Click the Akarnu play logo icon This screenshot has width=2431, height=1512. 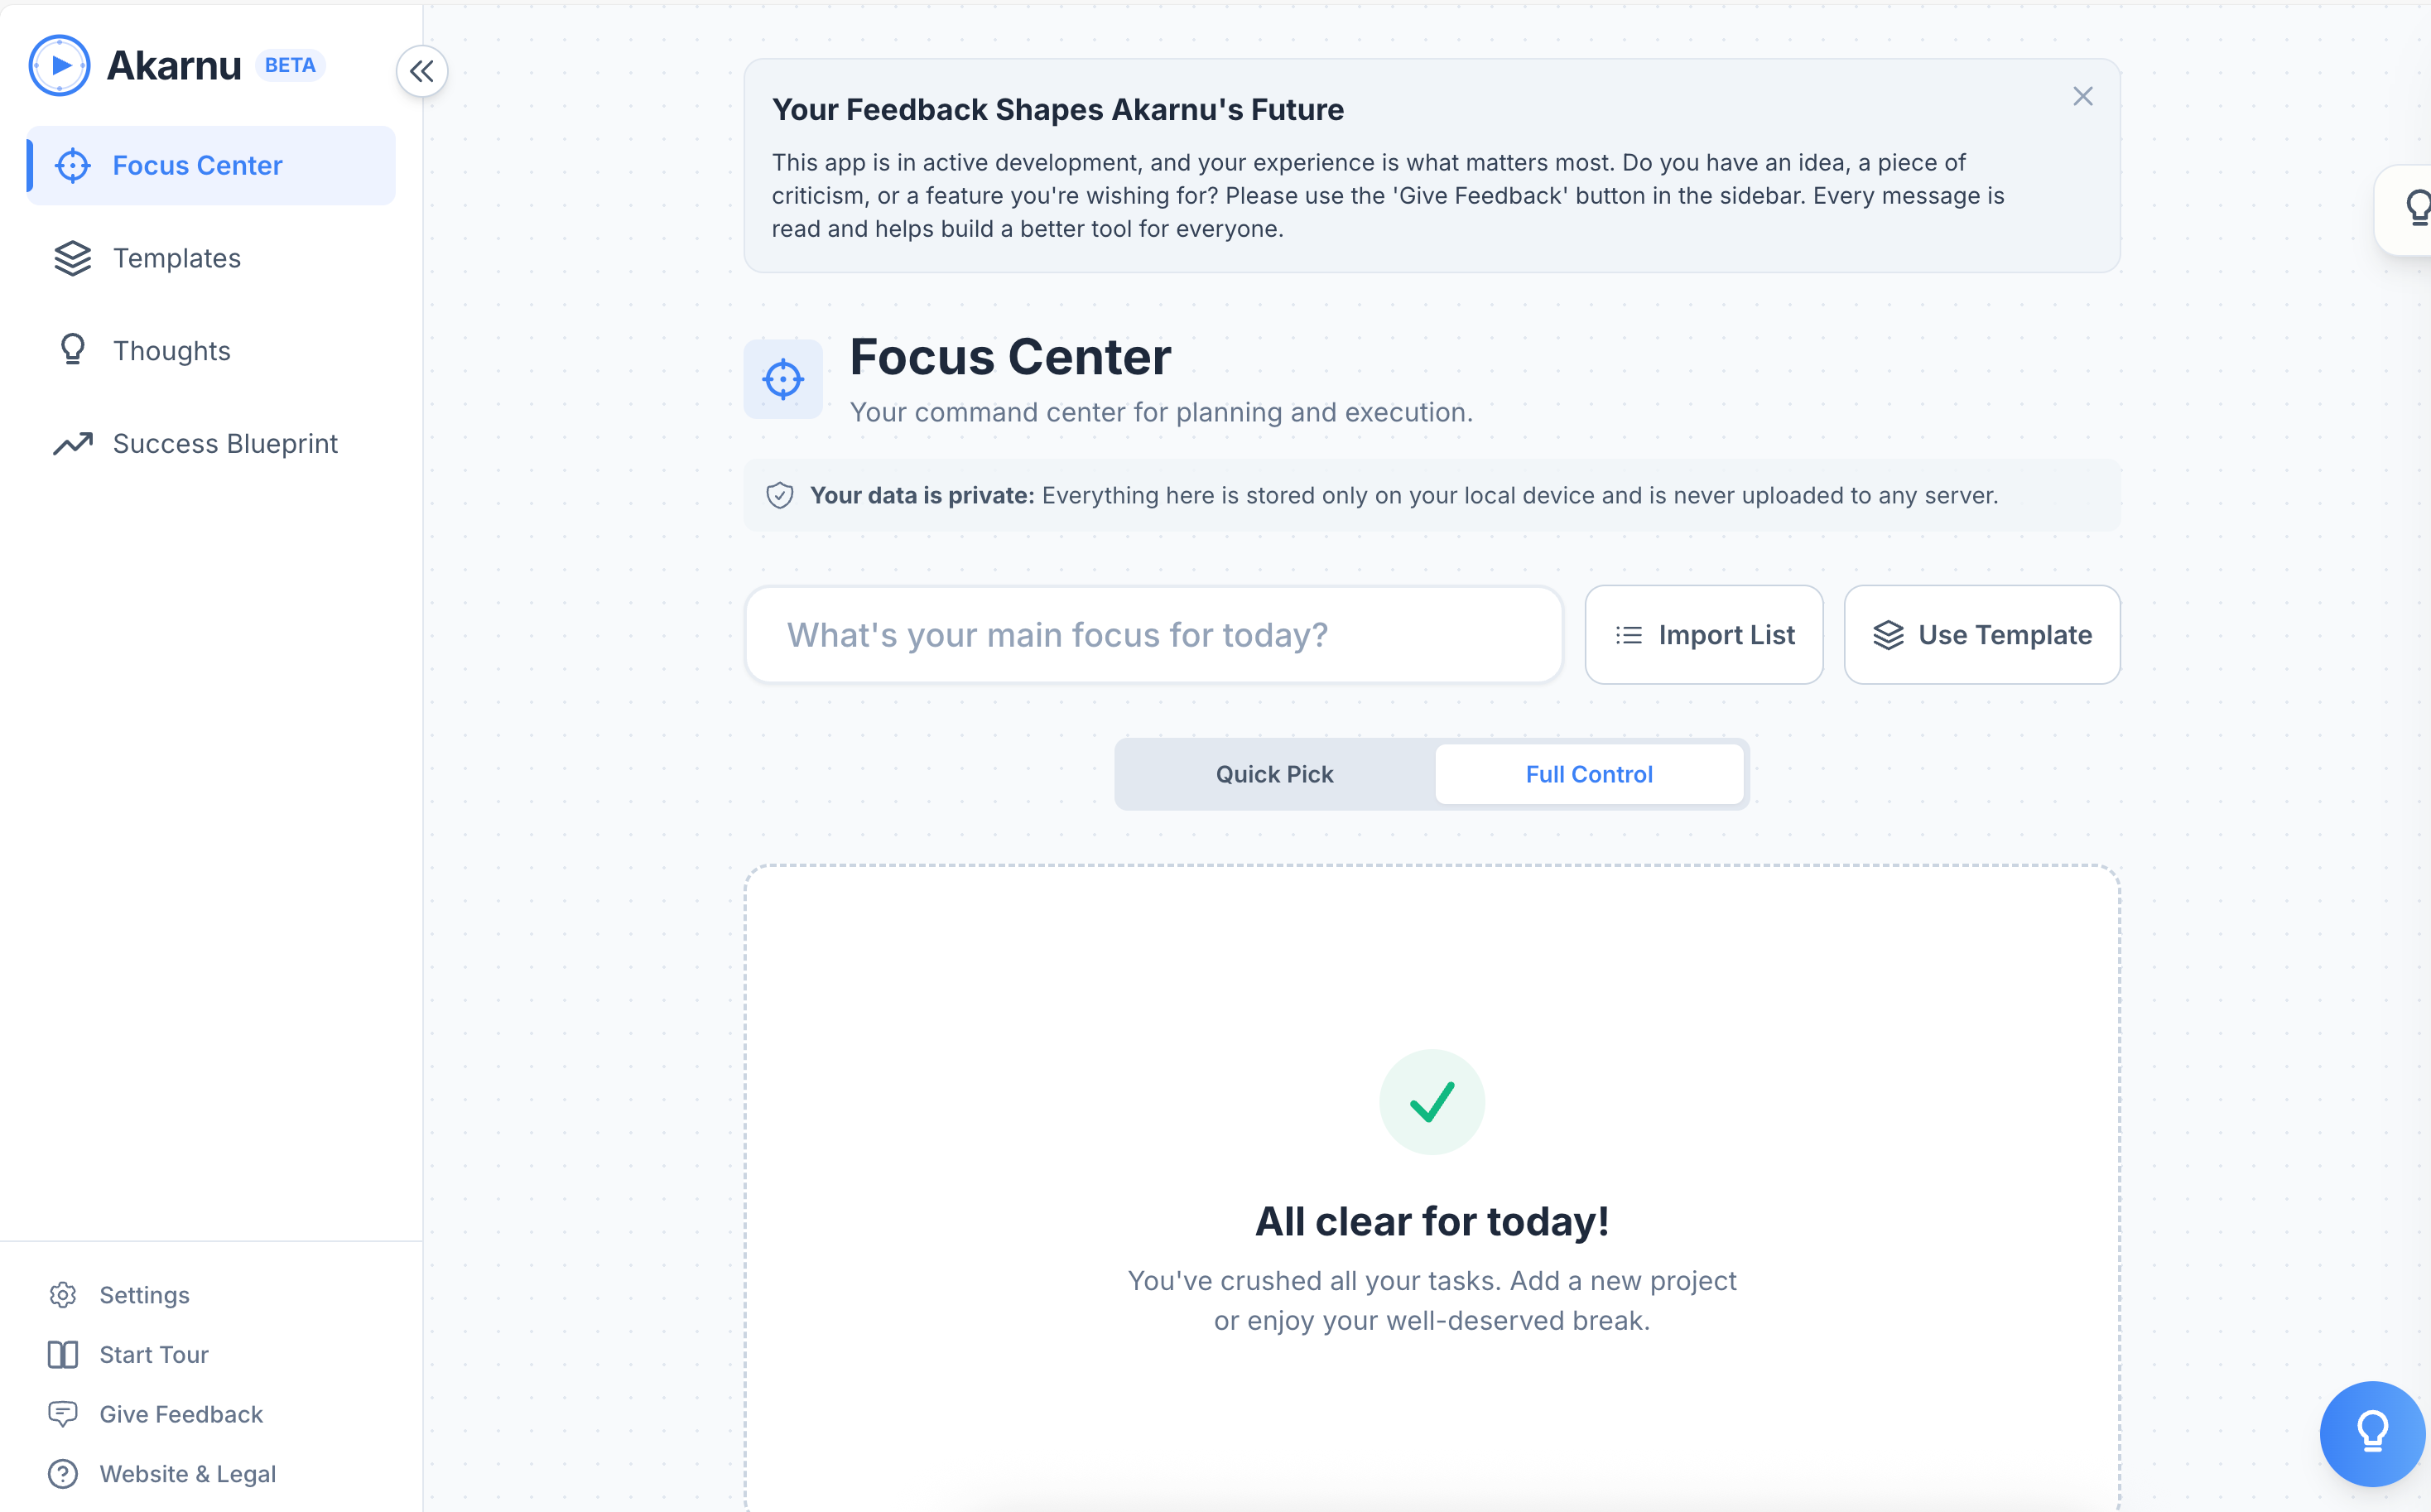(x=60, y=66)
